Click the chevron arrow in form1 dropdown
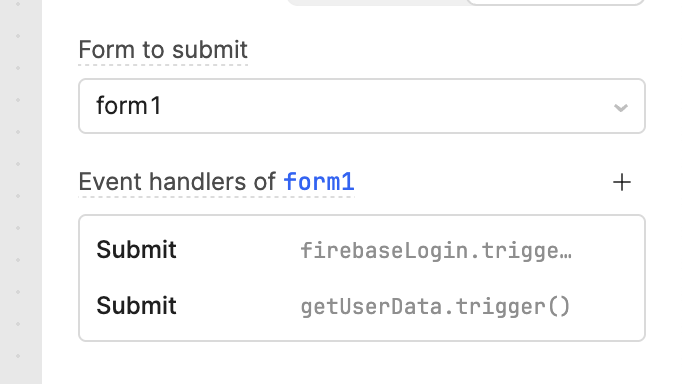The image size is (682, 384). [621, 107]
